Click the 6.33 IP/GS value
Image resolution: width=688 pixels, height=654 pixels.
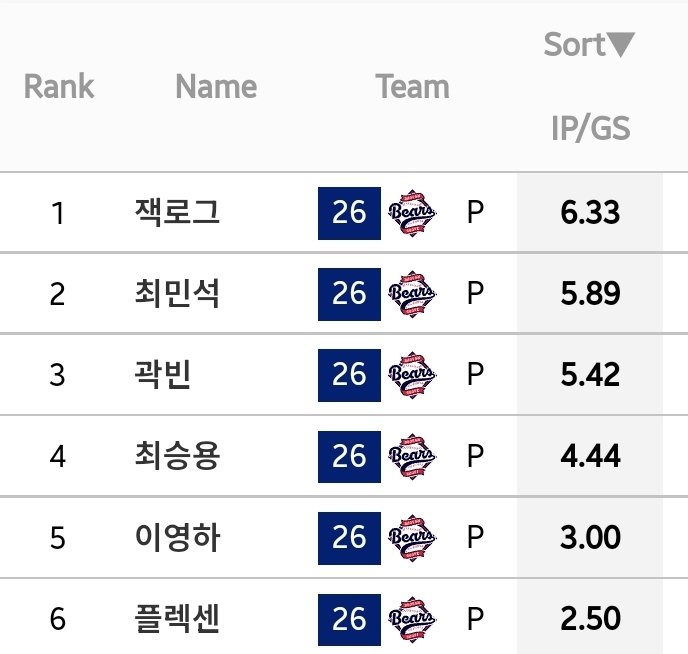tap(590, 213)
